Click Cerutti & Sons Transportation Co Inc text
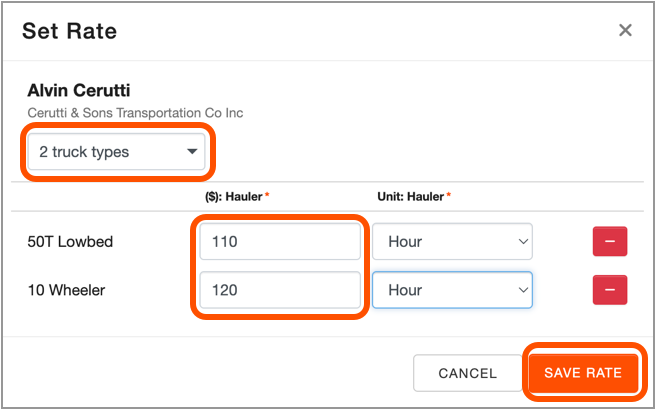The height and width of the screenshot is (410, 656). point(136,113)
